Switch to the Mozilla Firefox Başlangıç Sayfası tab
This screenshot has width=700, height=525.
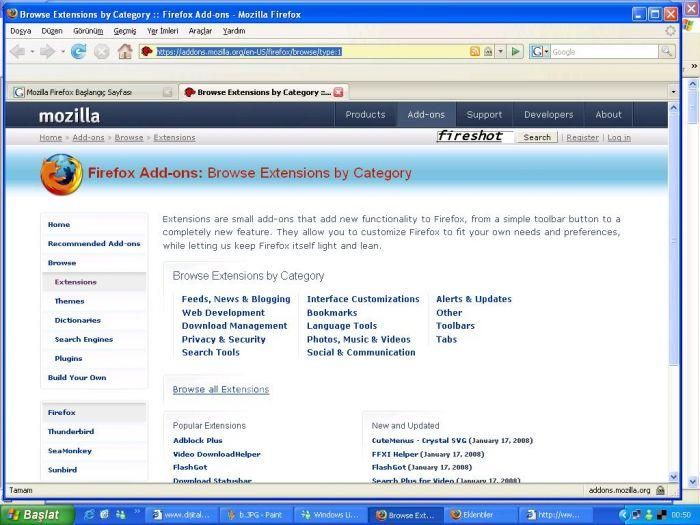tap(85, 92)
